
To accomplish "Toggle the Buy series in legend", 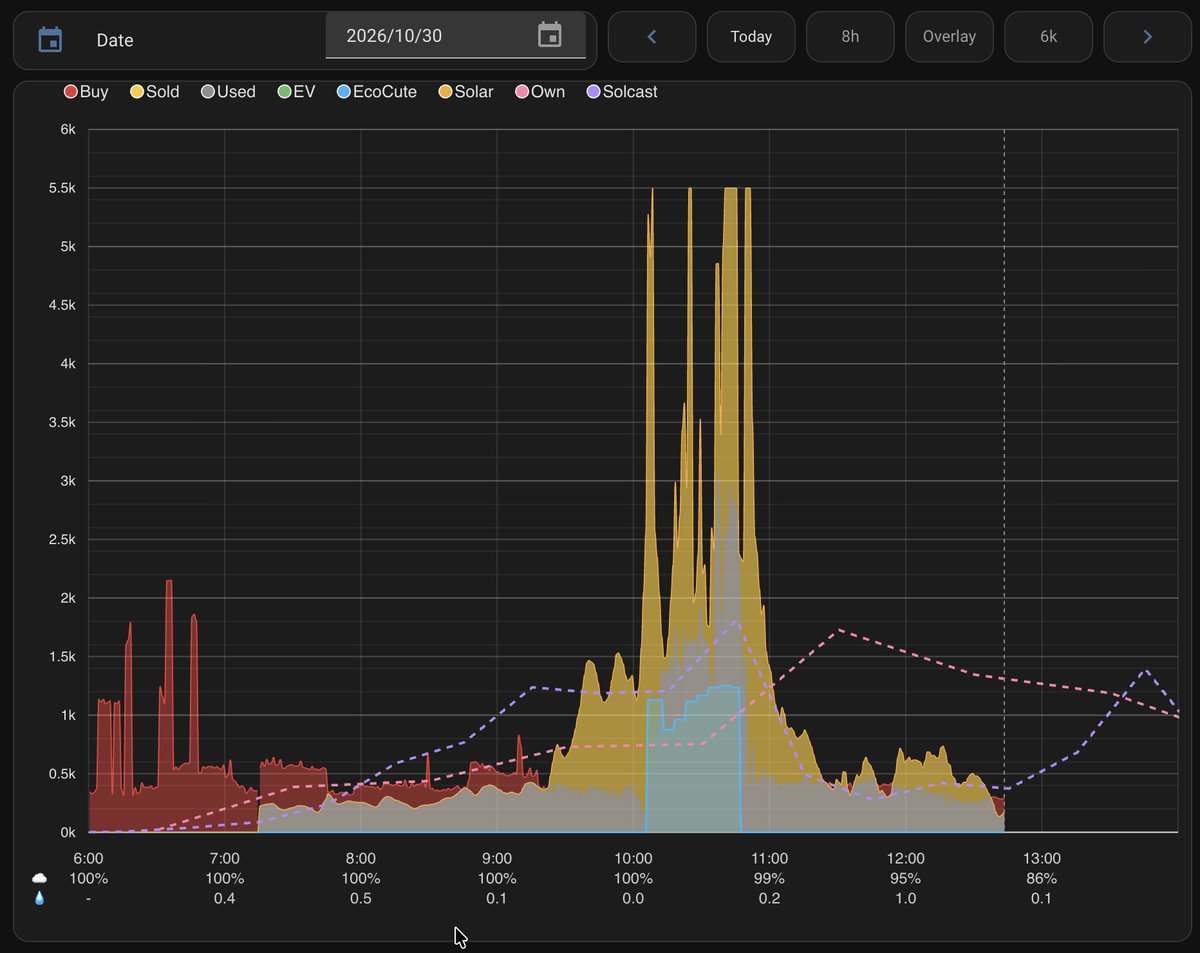I will point(86,92).
